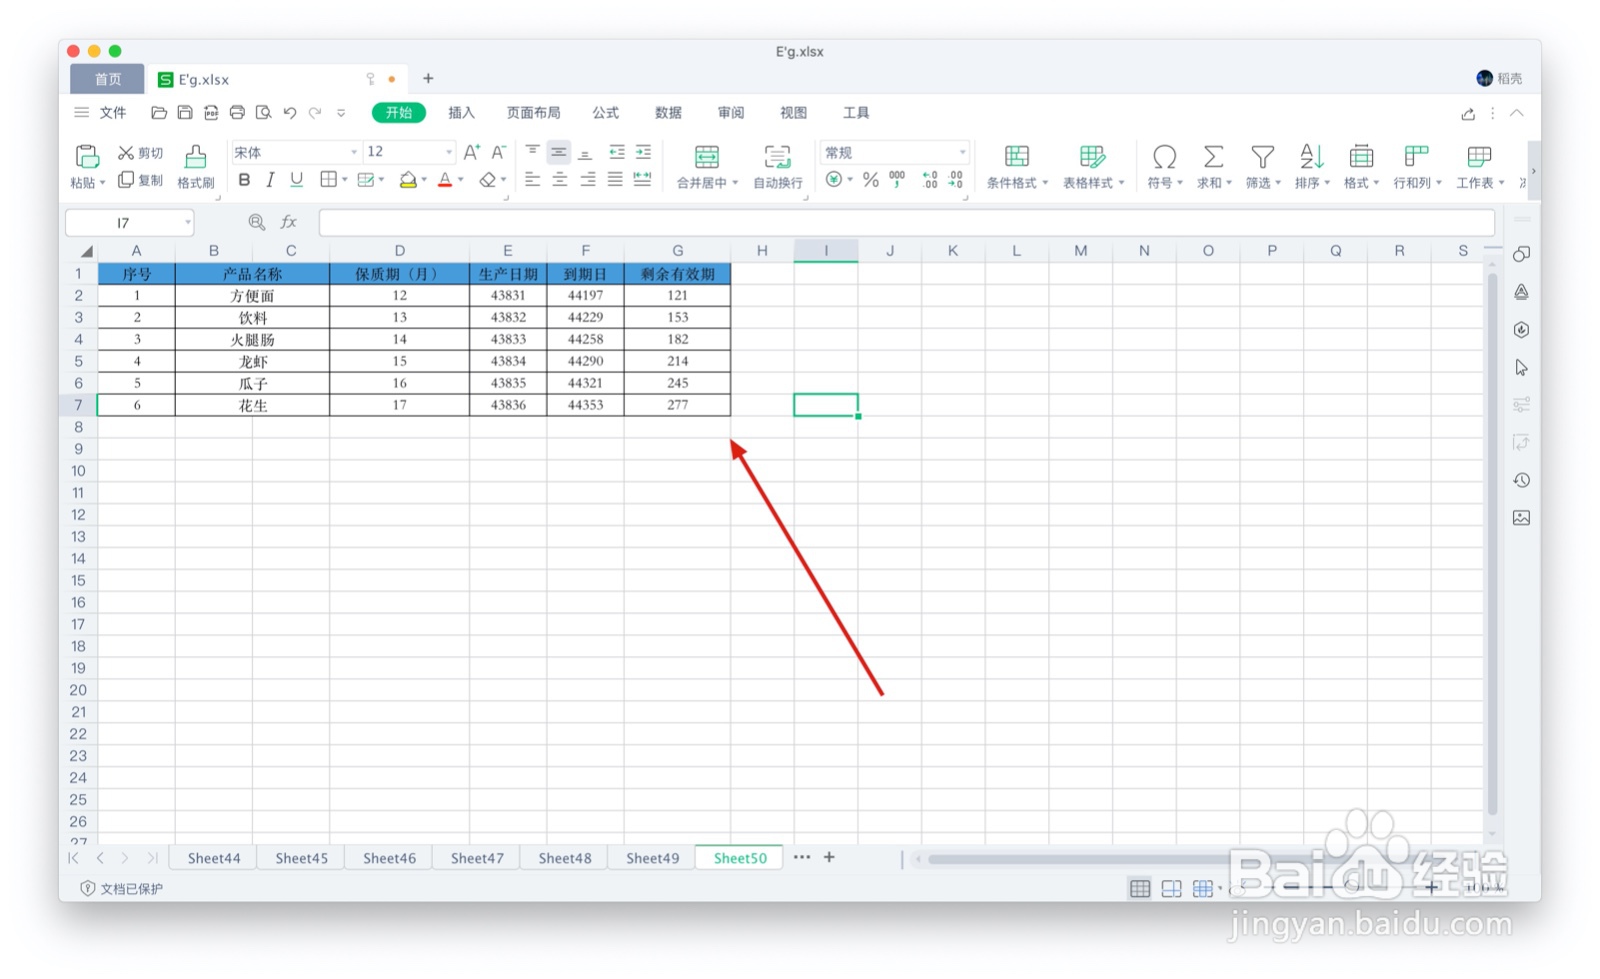The width and height of the screenshot is (1600, 979).
Task: Toggle bold formatting
Action: point(244,180)
